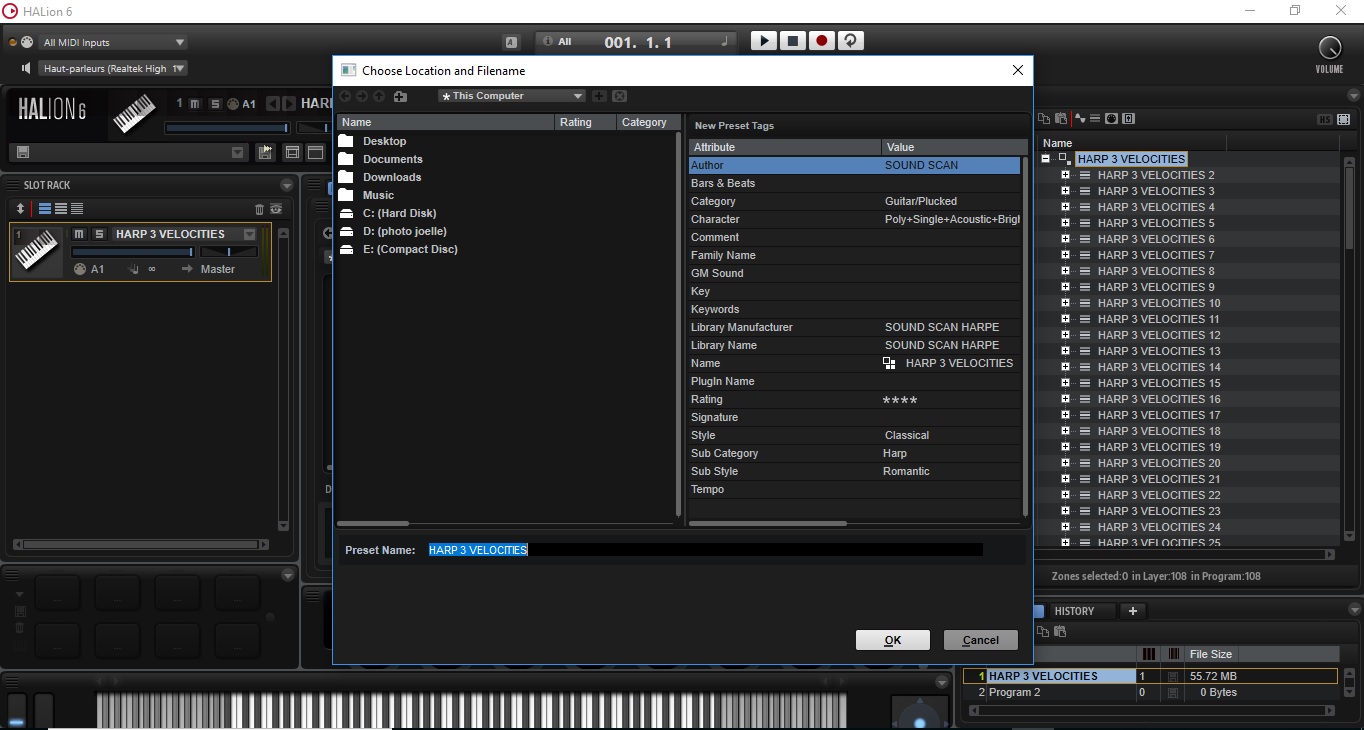1364x730 pixels.
Task: Click the create new folder icon
Action: click(400, 96)
